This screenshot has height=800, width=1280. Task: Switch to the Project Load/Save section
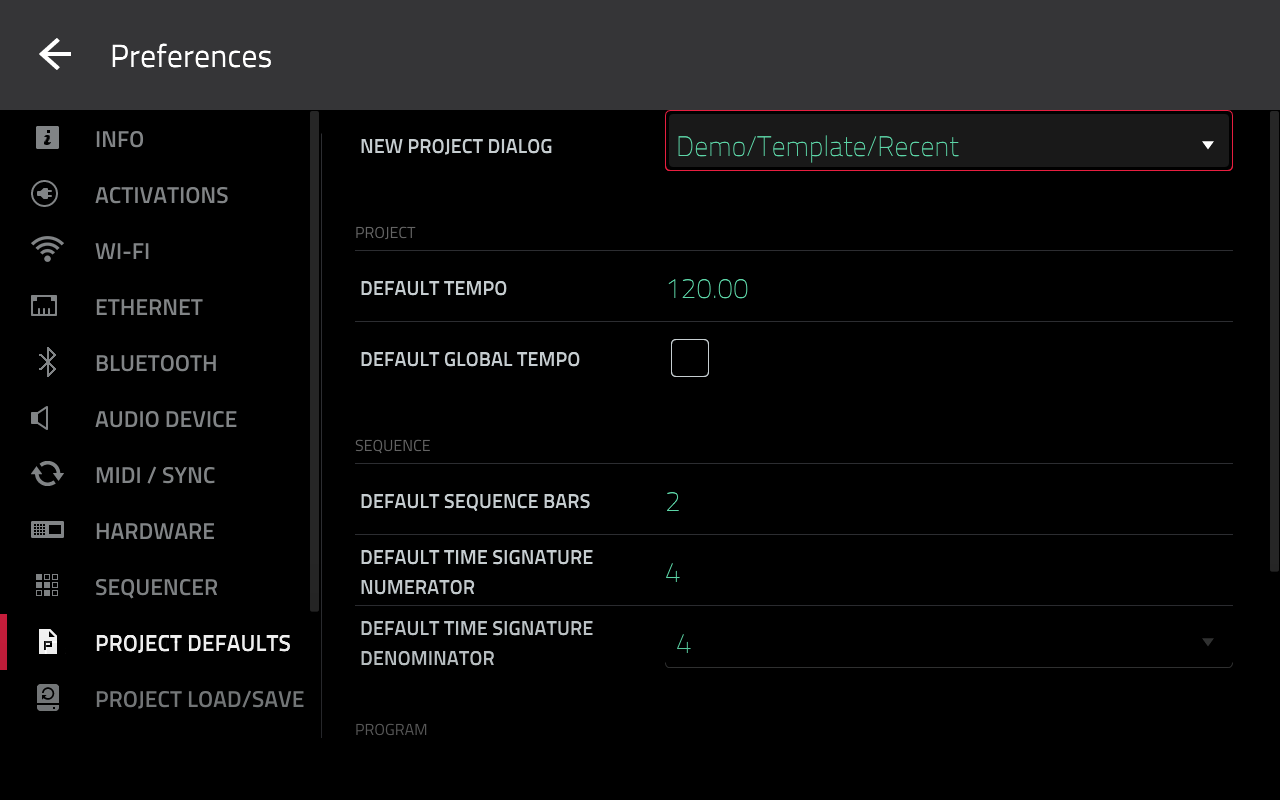(199, 699)
